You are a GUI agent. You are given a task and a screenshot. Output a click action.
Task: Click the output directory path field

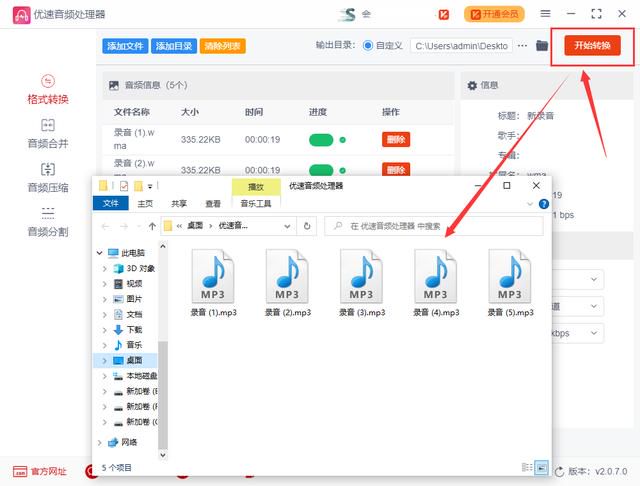462,46
